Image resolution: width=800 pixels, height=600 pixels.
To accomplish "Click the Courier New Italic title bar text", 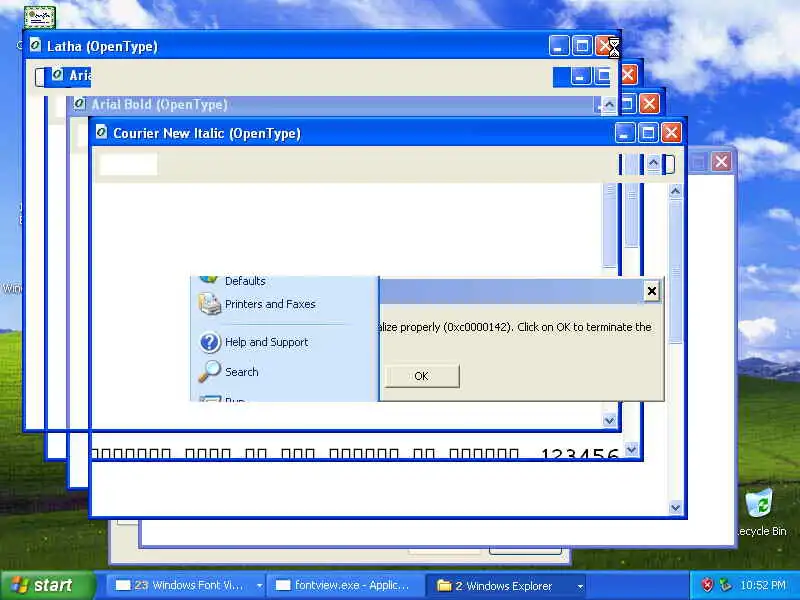I will pyautogui.click(x=207, y=133).
